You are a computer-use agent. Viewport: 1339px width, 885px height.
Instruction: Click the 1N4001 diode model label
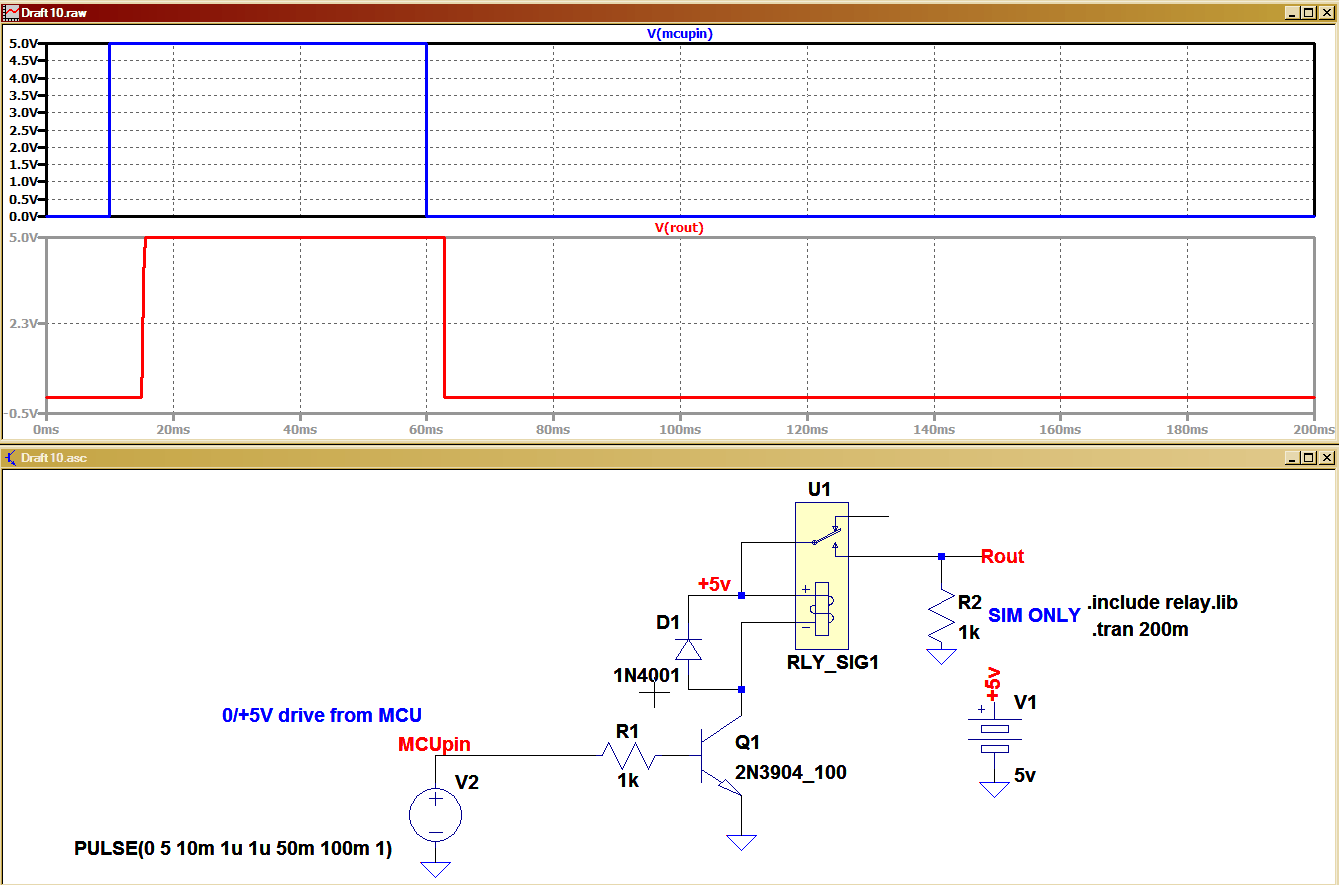[x=647, y=676]
